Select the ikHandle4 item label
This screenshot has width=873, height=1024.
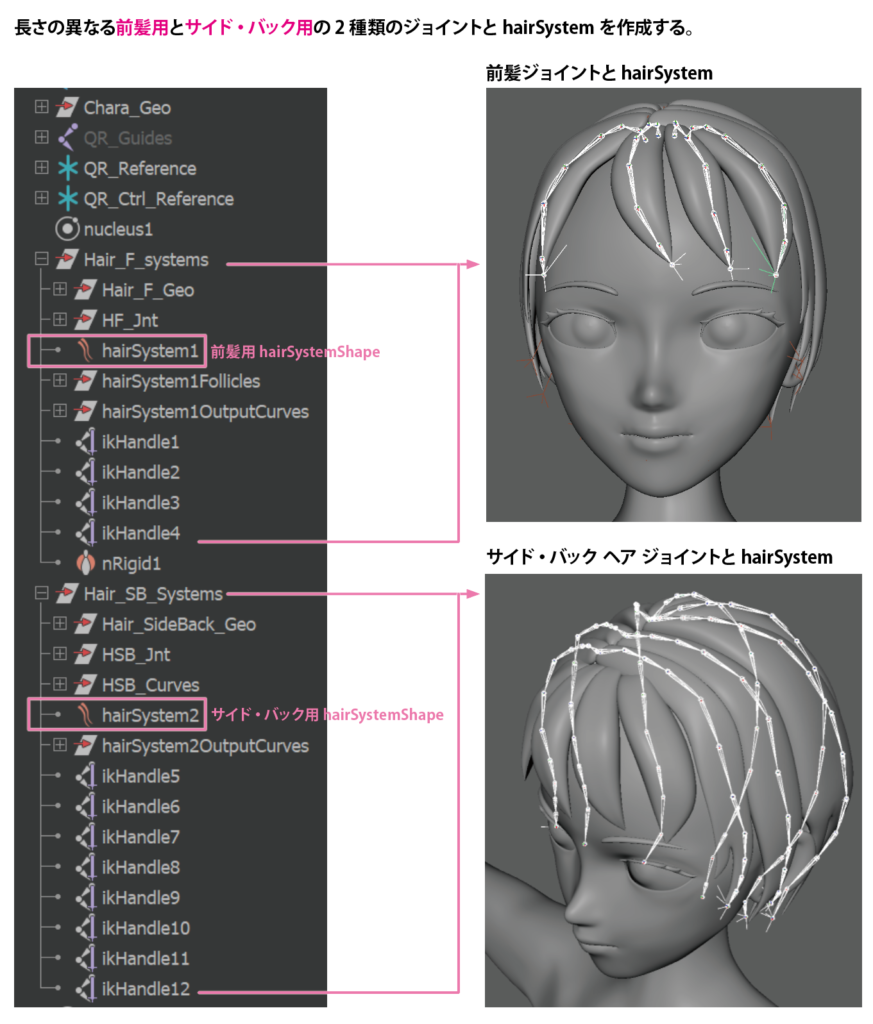(141, 533)
